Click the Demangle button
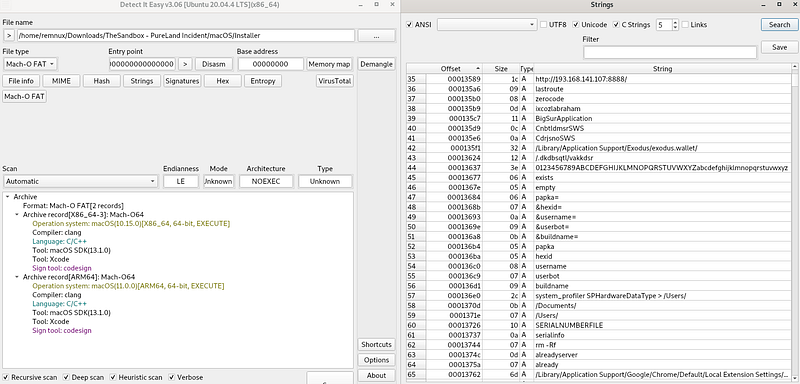800x384 pixels. (x=376, y=64)
